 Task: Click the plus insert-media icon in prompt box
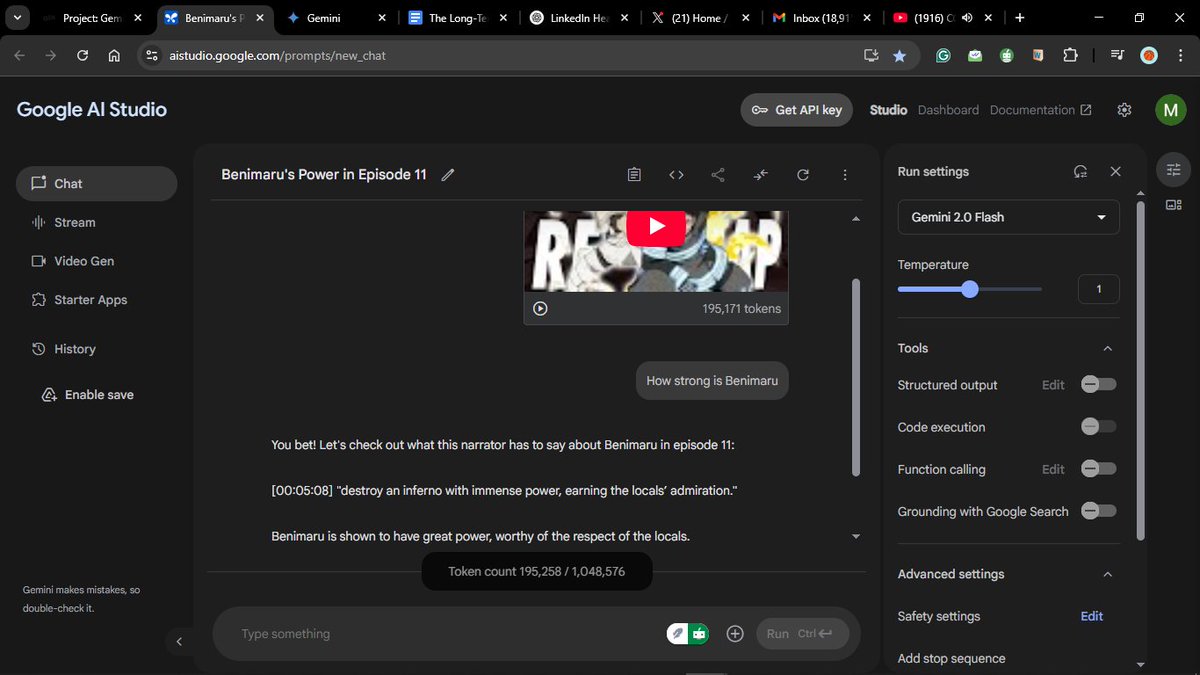[735, 634]
